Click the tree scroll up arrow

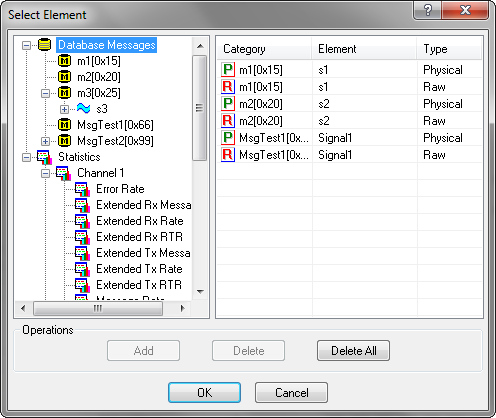coord(200,46)
